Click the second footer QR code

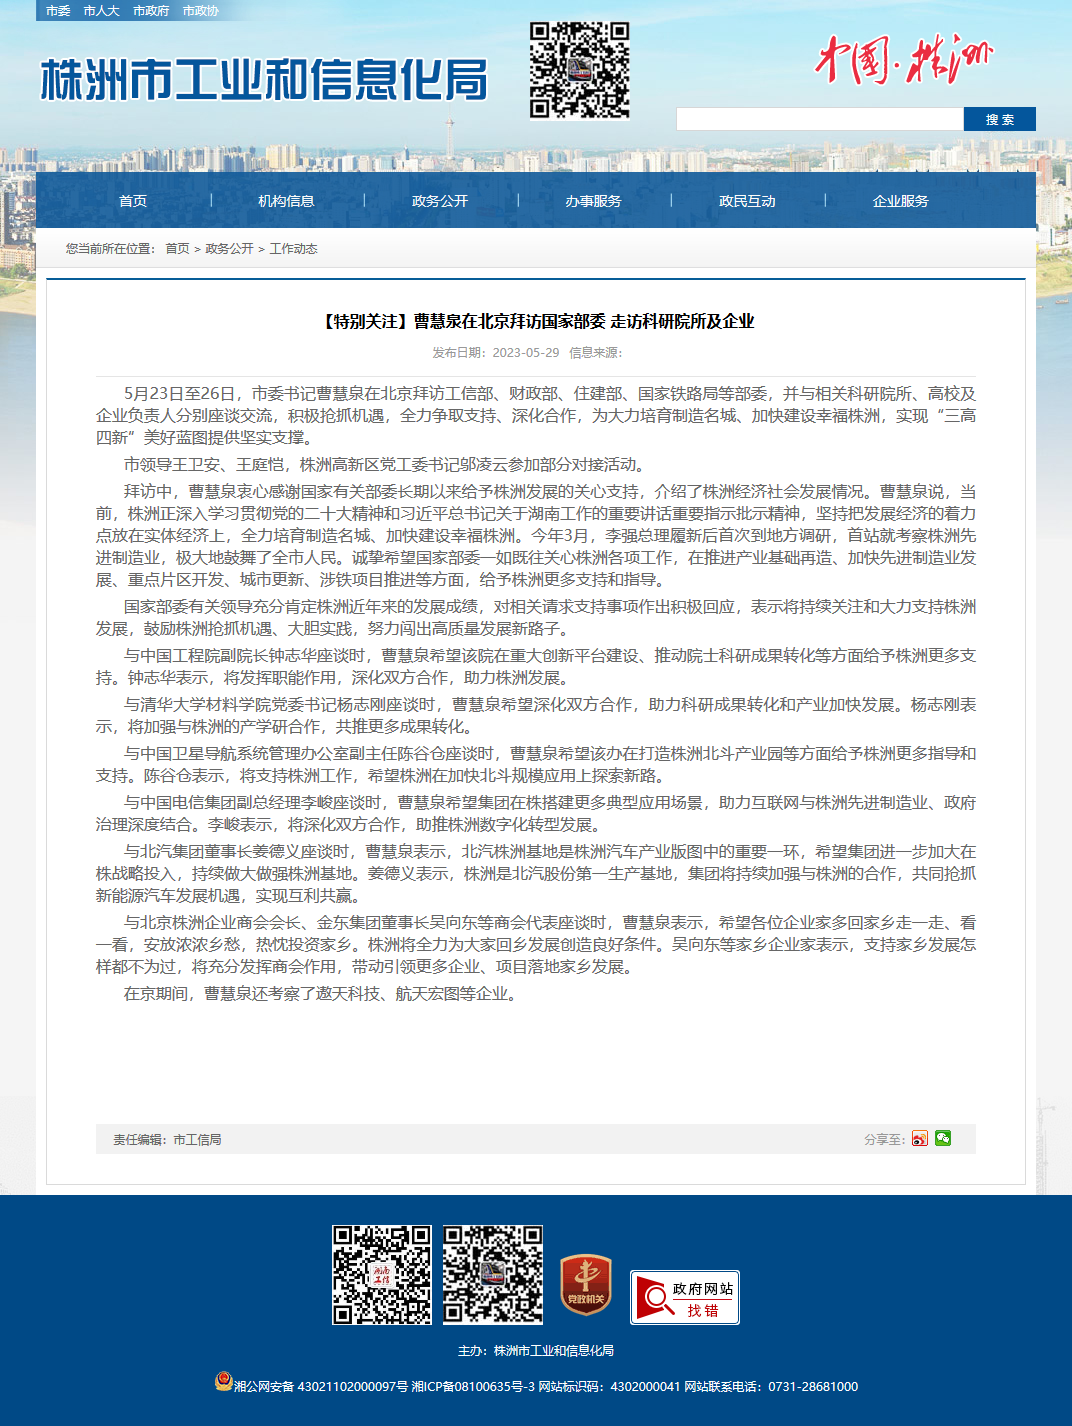point(493,1275)
